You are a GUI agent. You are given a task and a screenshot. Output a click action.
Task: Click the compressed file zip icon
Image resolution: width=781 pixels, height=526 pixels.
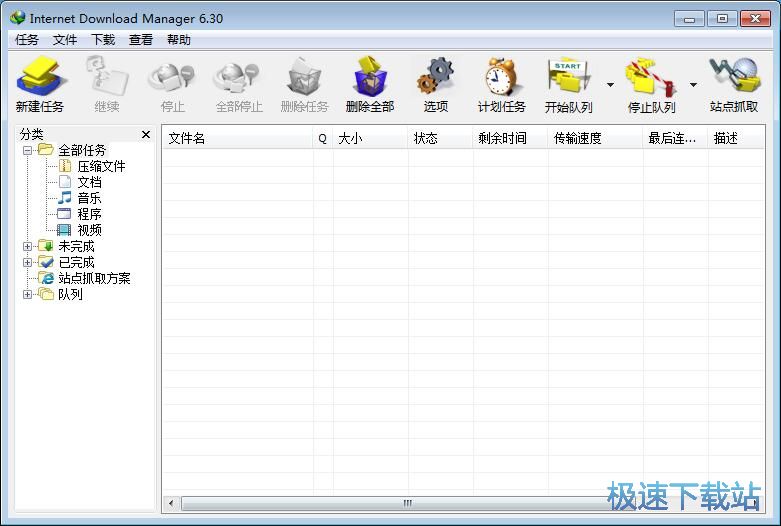[65, 165]
